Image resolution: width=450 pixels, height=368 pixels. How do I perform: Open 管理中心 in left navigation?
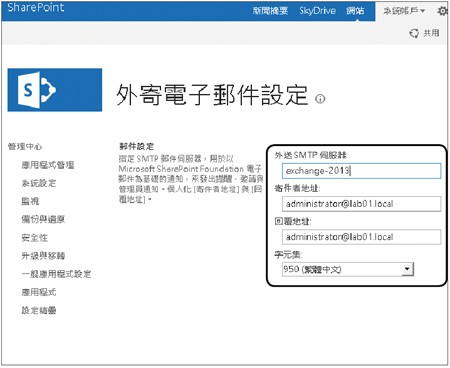pyautogui.click(x=25, y=146)
